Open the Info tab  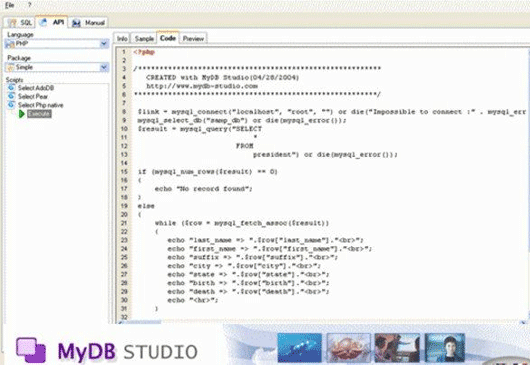pos(122,39)
